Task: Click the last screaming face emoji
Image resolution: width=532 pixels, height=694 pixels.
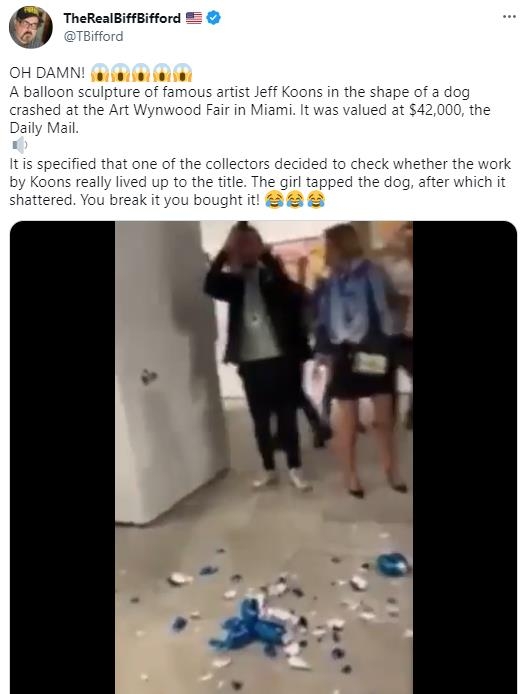Action: pos(182,73)
